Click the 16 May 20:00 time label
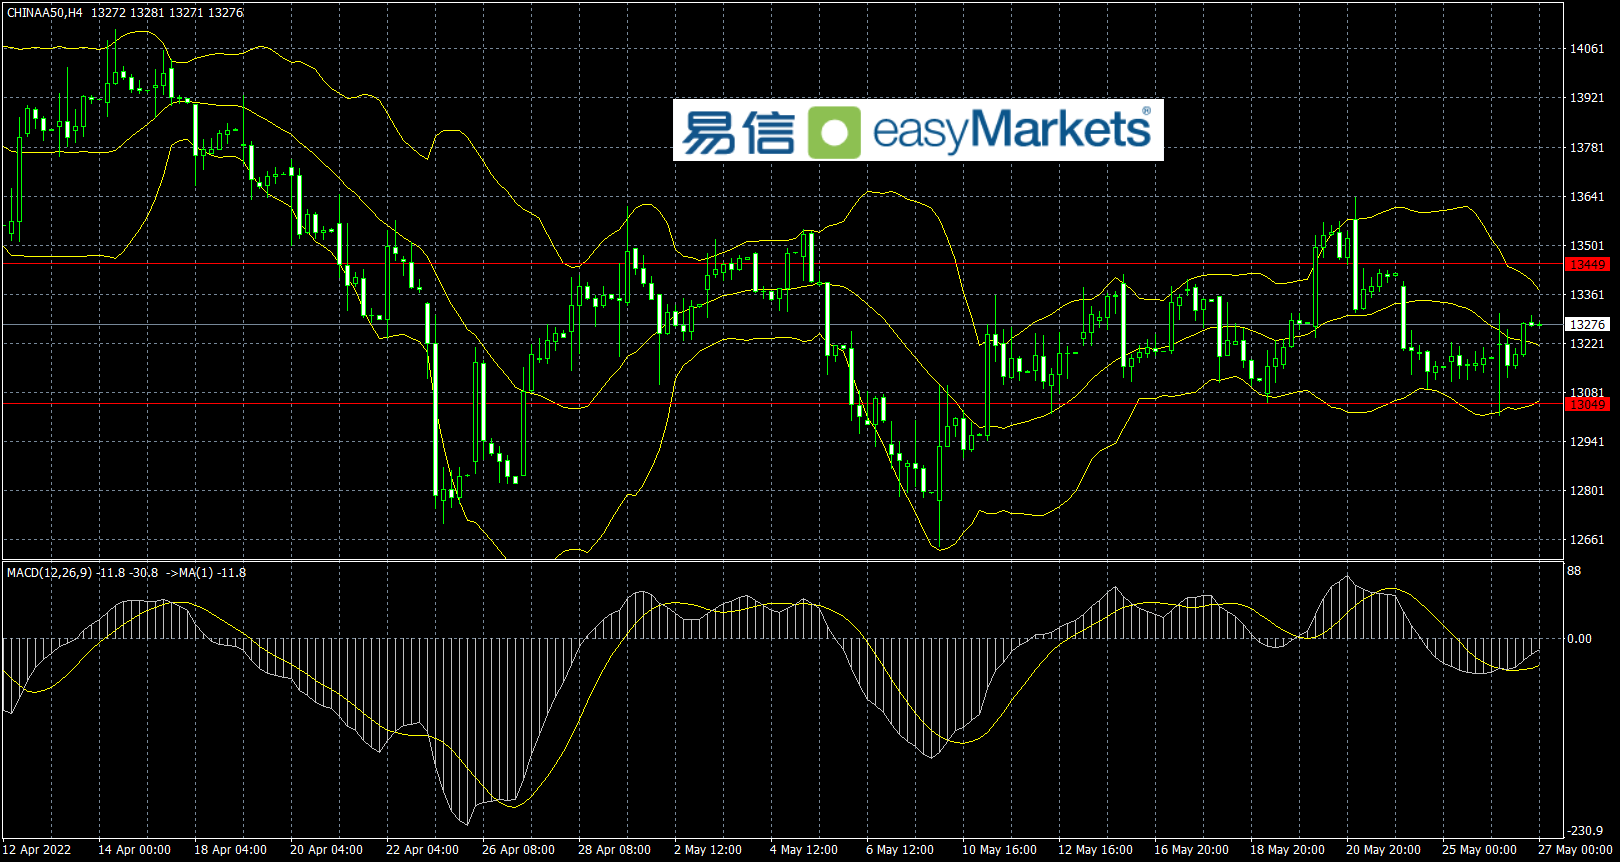 tap(1191, 850)
